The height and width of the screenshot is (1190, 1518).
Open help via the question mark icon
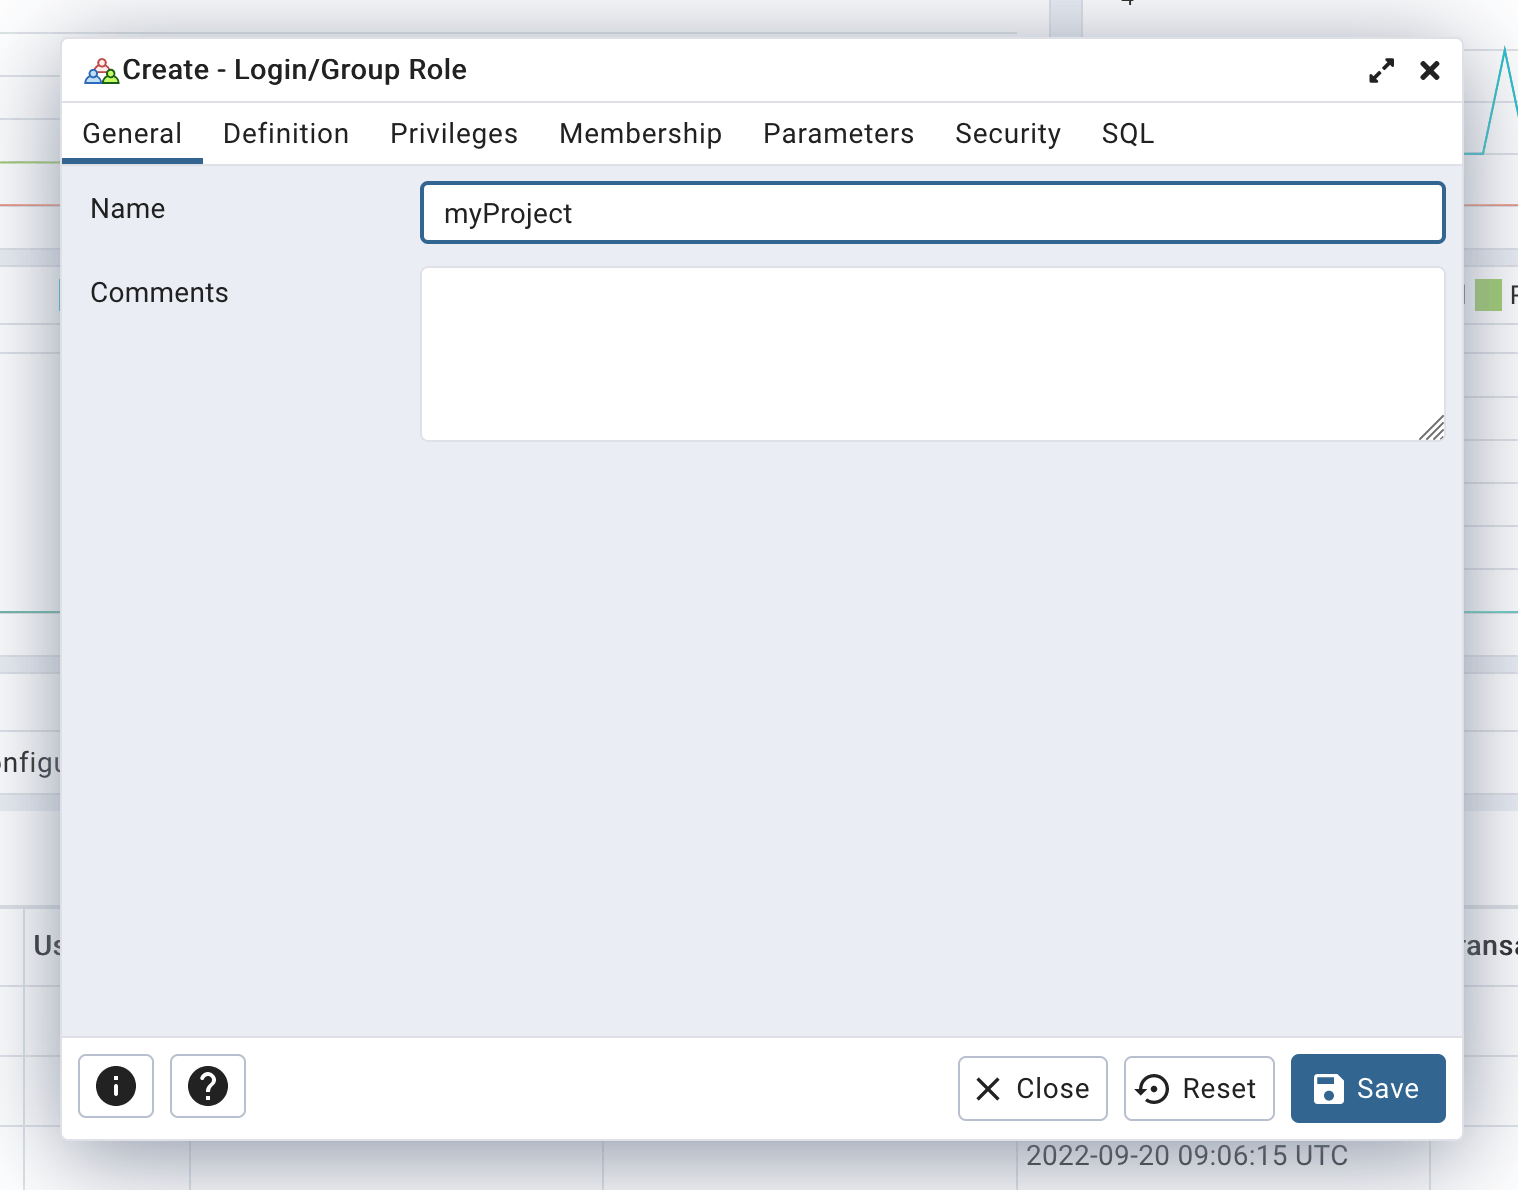tap(208, 1086)
